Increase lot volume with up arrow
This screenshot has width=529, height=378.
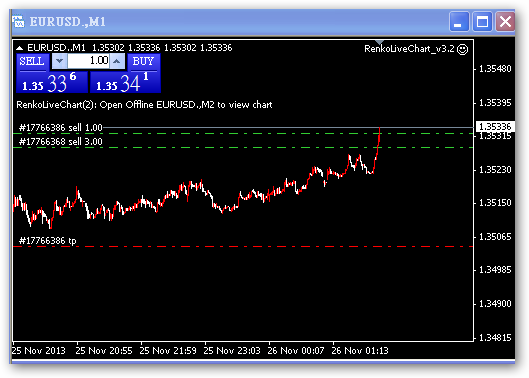[x=117, y=61]
